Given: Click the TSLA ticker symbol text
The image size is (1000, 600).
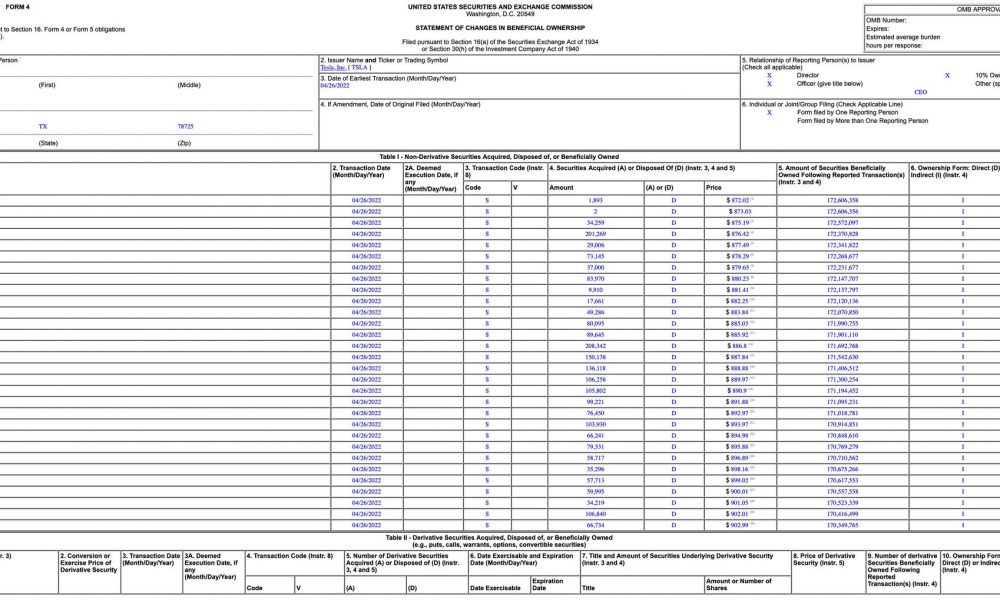Looking at the screenshot, I should pos(359,68).
